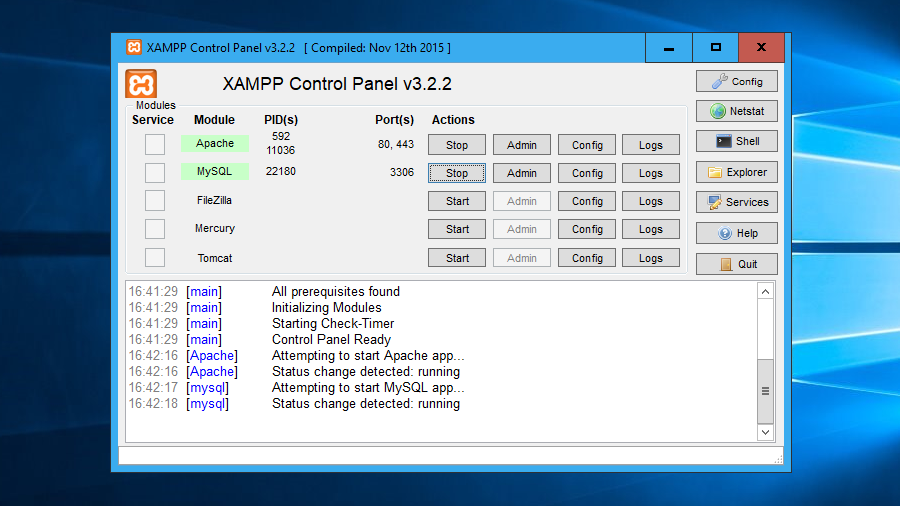Toggle the FileZilla service checkbox

pos(155,201)
